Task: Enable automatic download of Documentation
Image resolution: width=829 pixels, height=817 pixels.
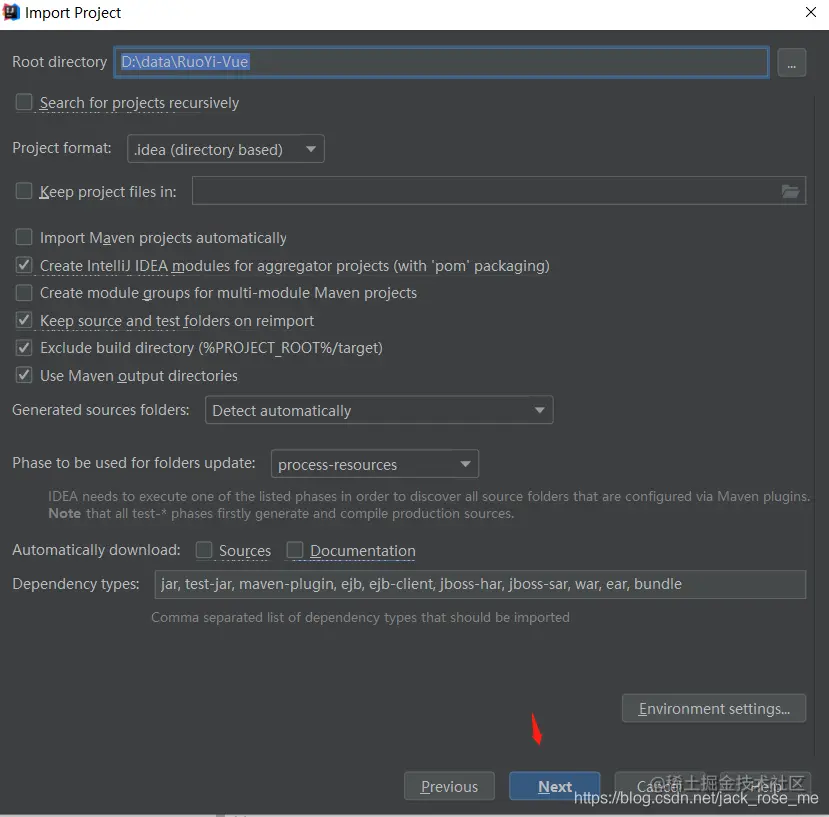Action: [x=294, y=550]
